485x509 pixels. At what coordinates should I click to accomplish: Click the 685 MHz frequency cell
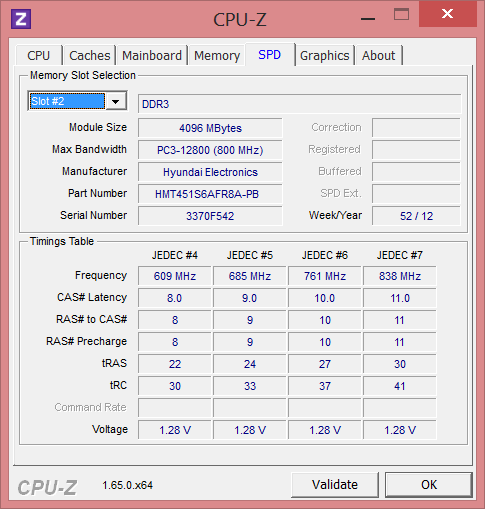point(250,276)
